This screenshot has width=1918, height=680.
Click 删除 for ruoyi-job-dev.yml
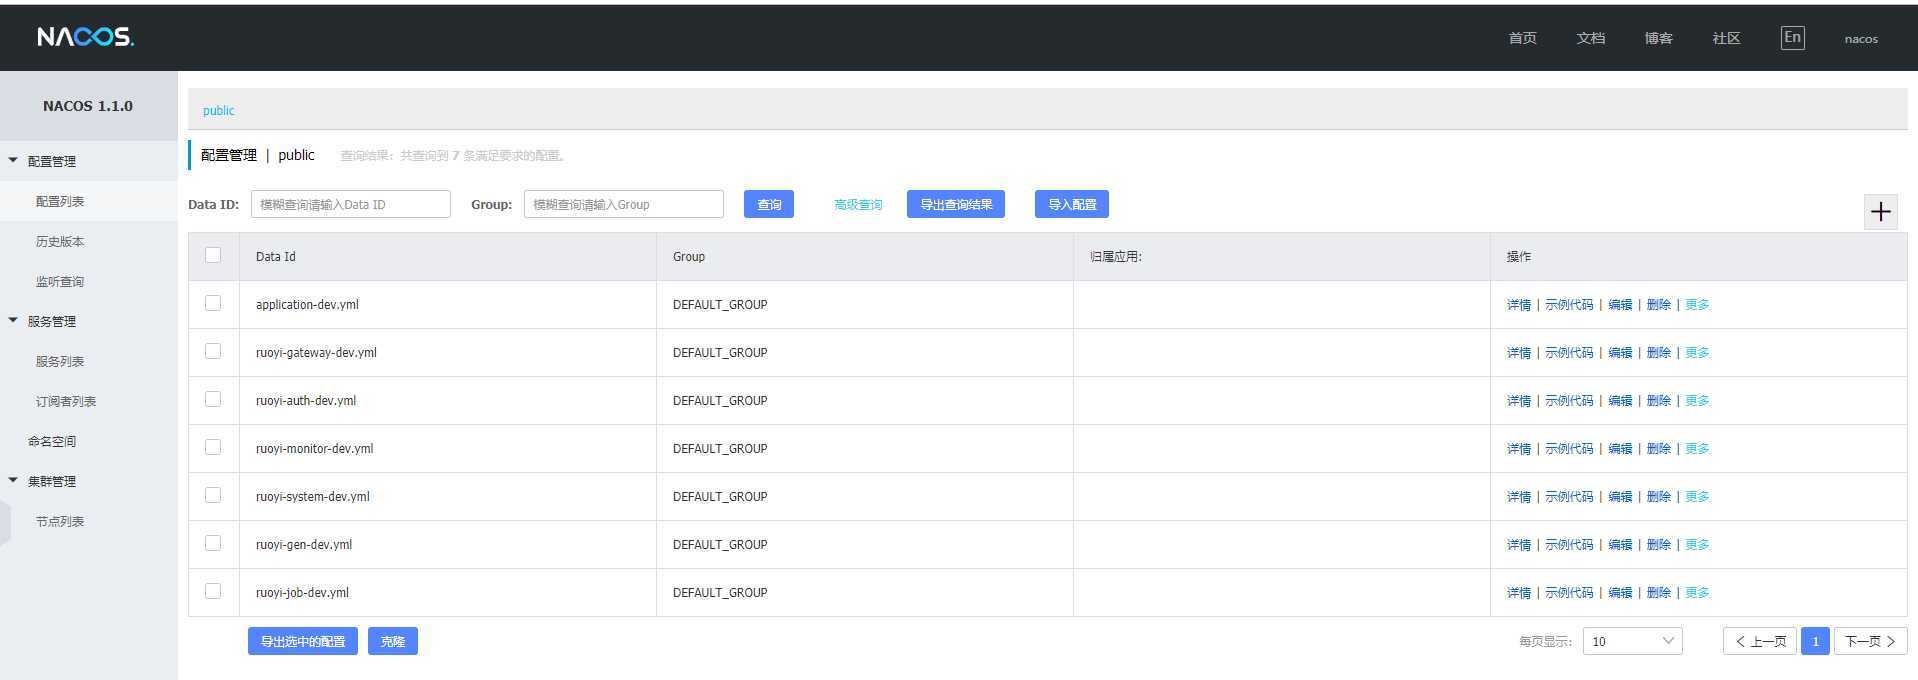coord(1658,593)
